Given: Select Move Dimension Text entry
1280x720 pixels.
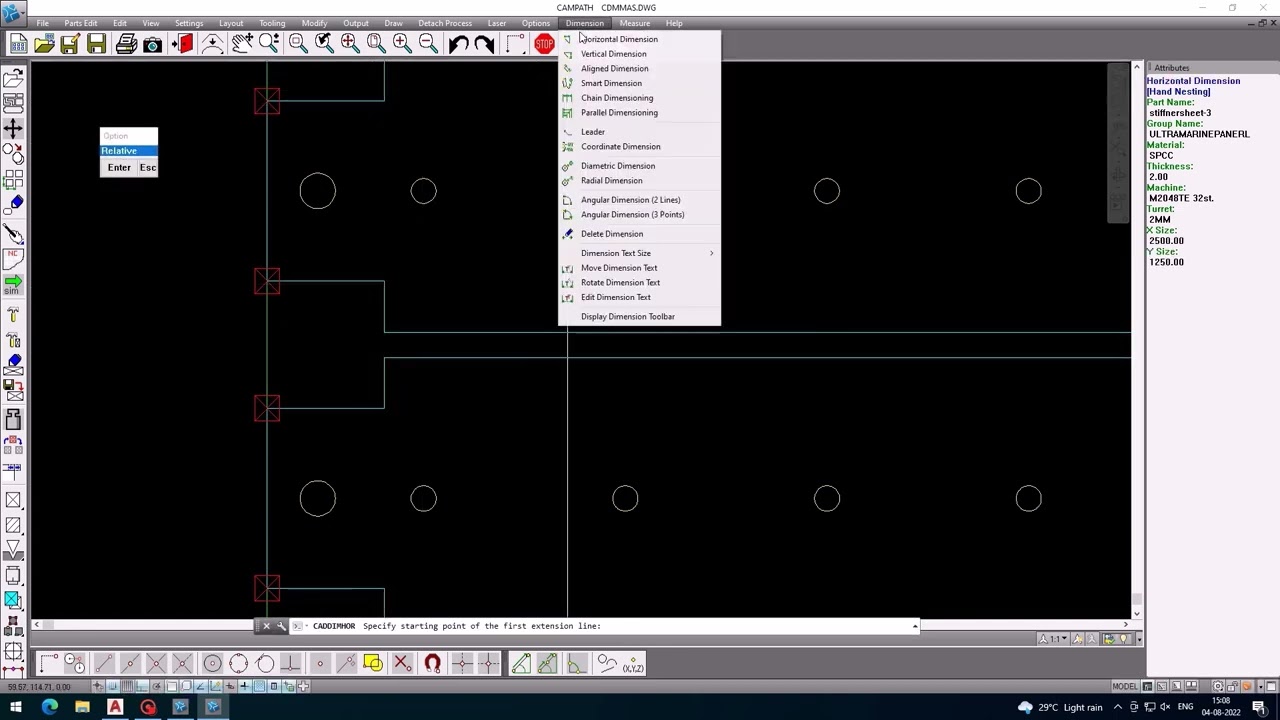Looking at the screenshot, I should [x=639, y=268].
